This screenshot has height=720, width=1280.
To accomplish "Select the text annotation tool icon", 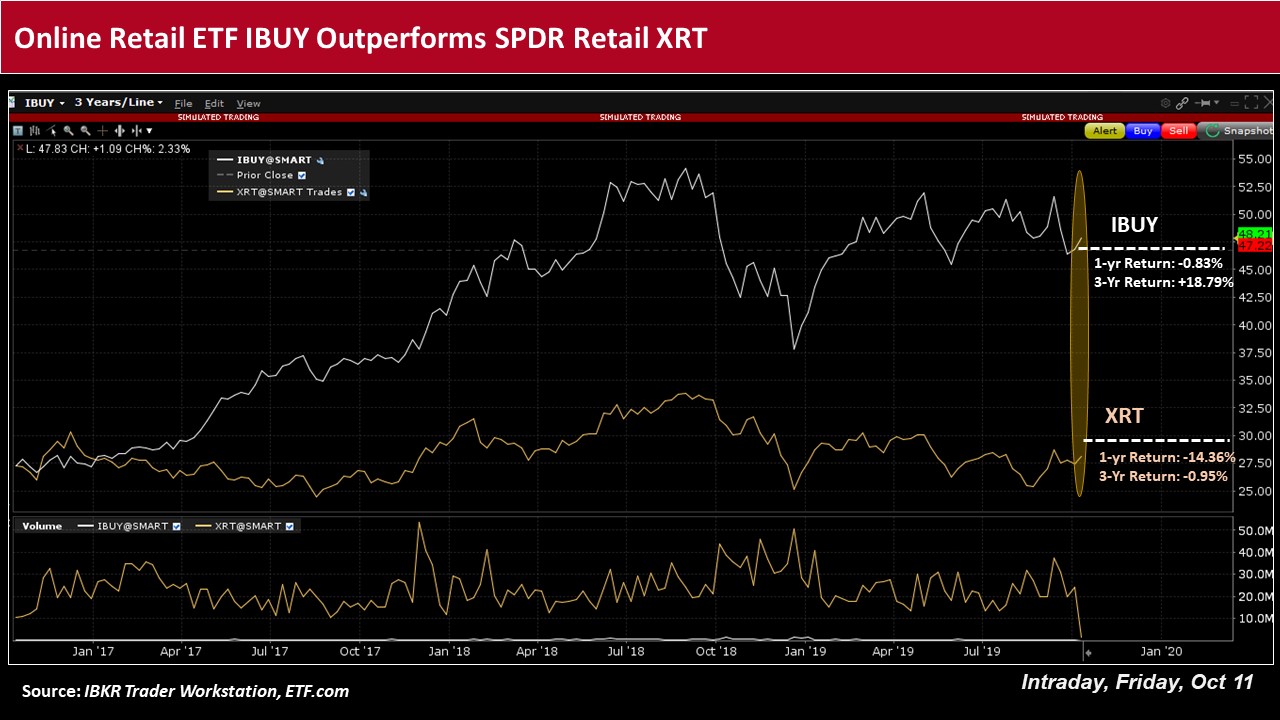I will coord(18,130).
